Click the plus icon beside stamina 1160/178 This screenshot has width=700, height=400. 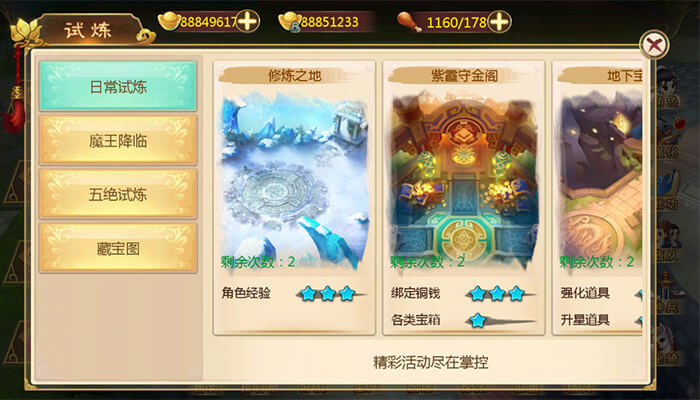point(499,21)
